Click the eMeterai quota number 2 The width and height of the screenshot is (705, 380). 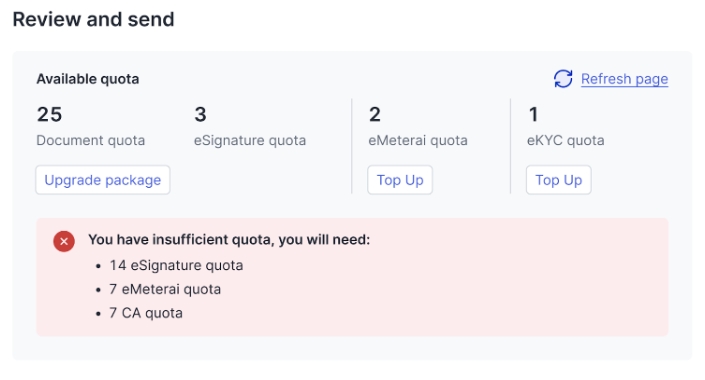[x=375, y=114]
